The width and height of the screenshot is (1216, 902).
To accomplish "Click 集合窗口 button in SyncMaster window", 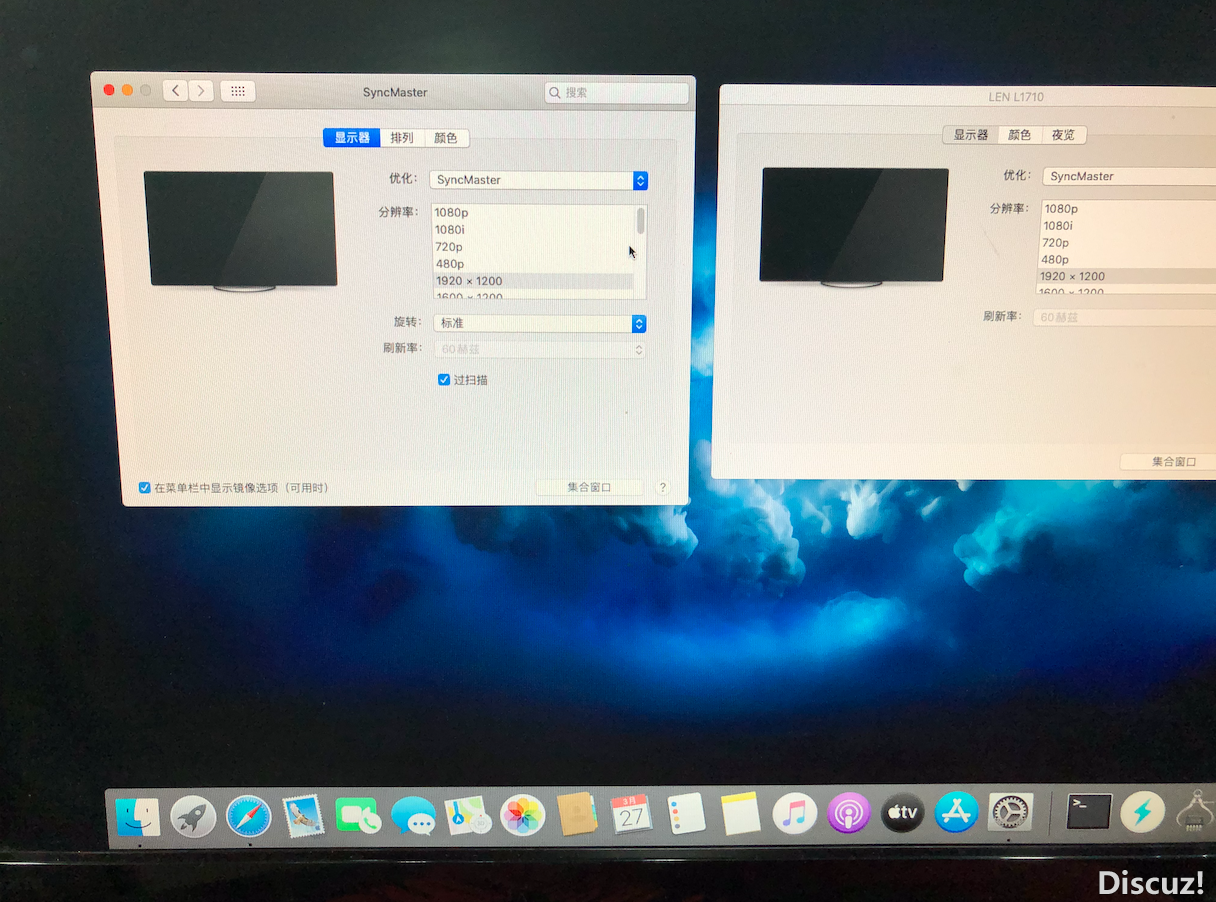I will tap(589, 487).
